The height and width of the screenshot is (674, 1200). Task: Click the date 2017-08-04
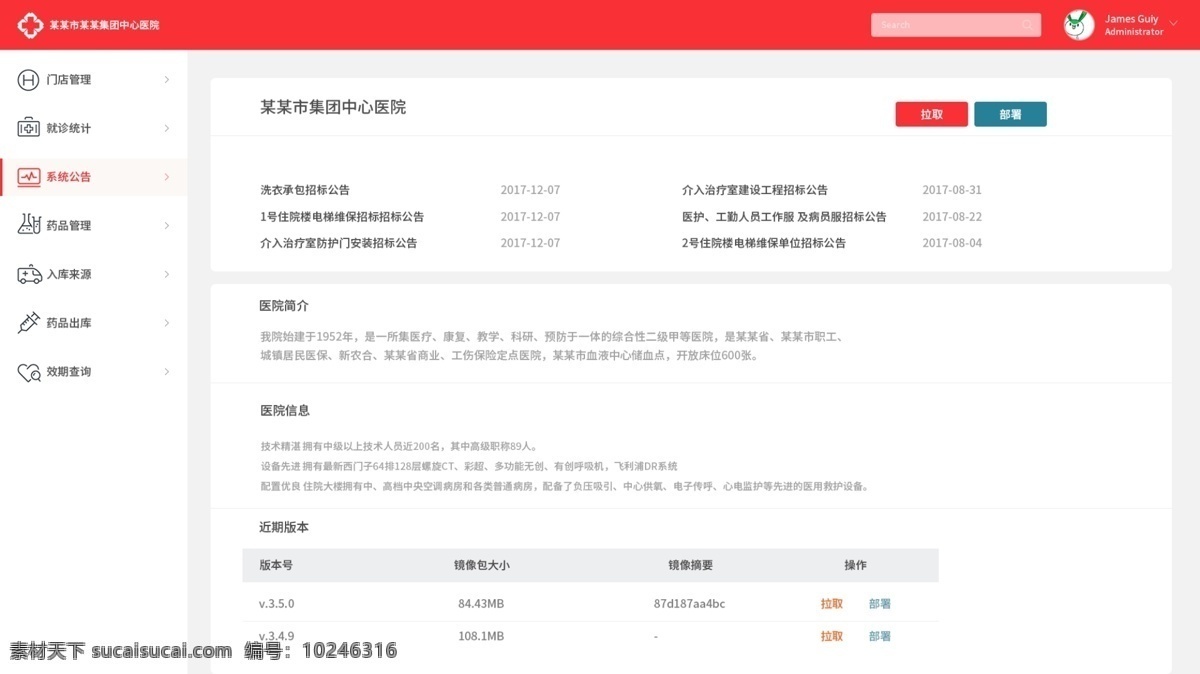click(952, 243)
